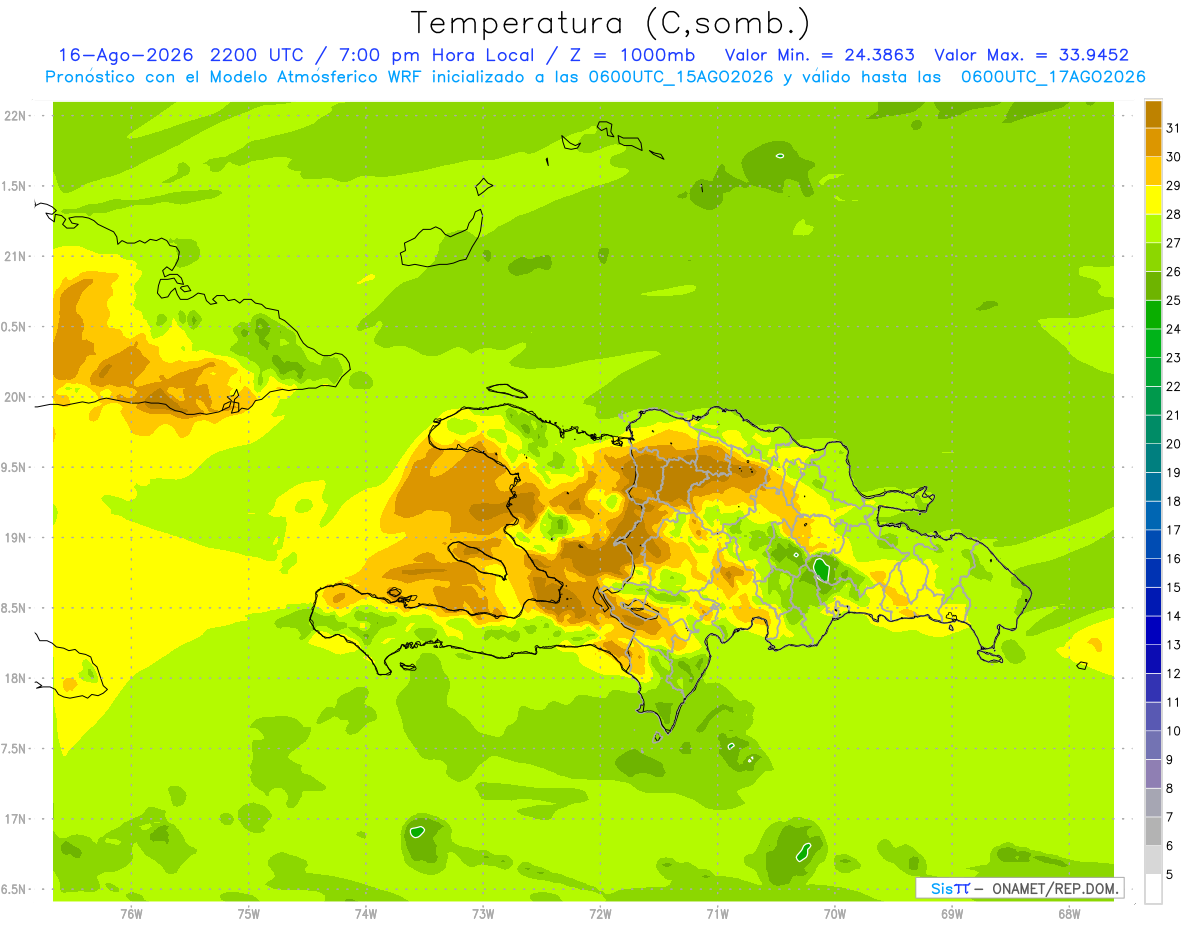Click the yellow swatch between labels 28 and 29

1153,200
